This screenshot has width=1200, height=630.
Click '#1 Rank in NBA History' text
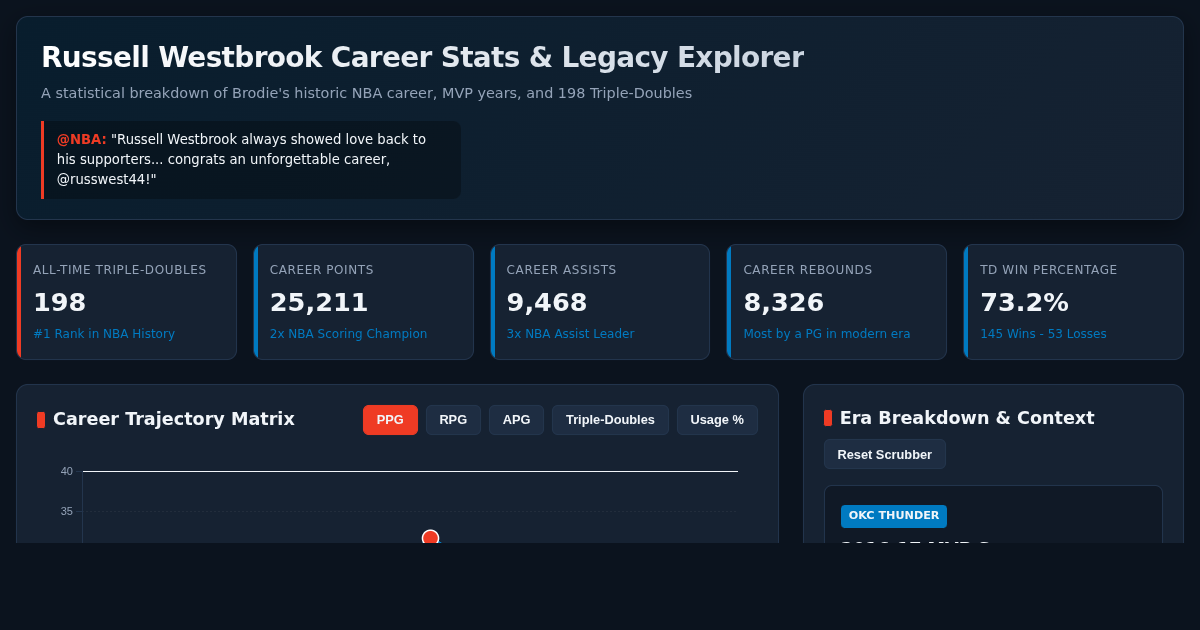click(x=104, y=334)
